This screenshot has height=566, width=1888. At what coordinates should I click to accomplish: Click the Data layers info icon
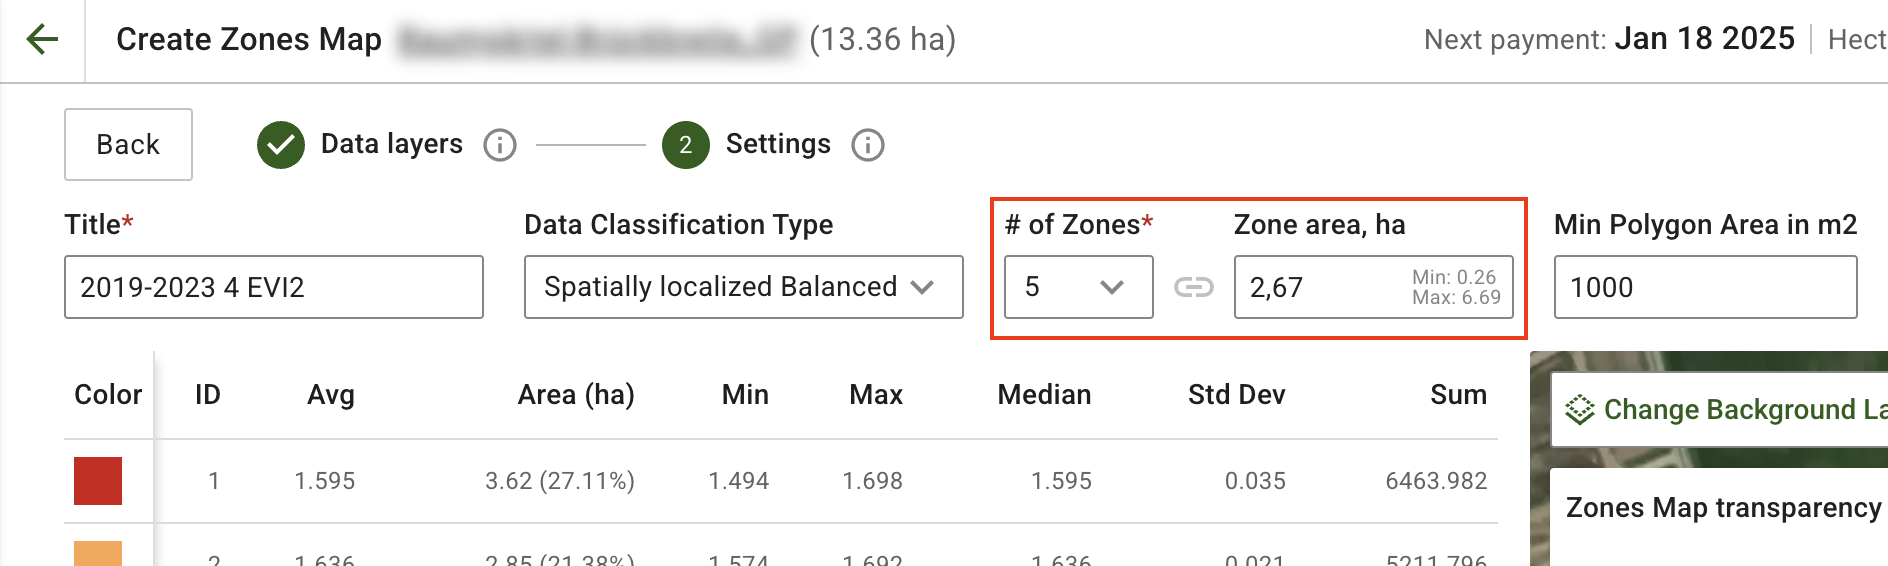(500, 145)
